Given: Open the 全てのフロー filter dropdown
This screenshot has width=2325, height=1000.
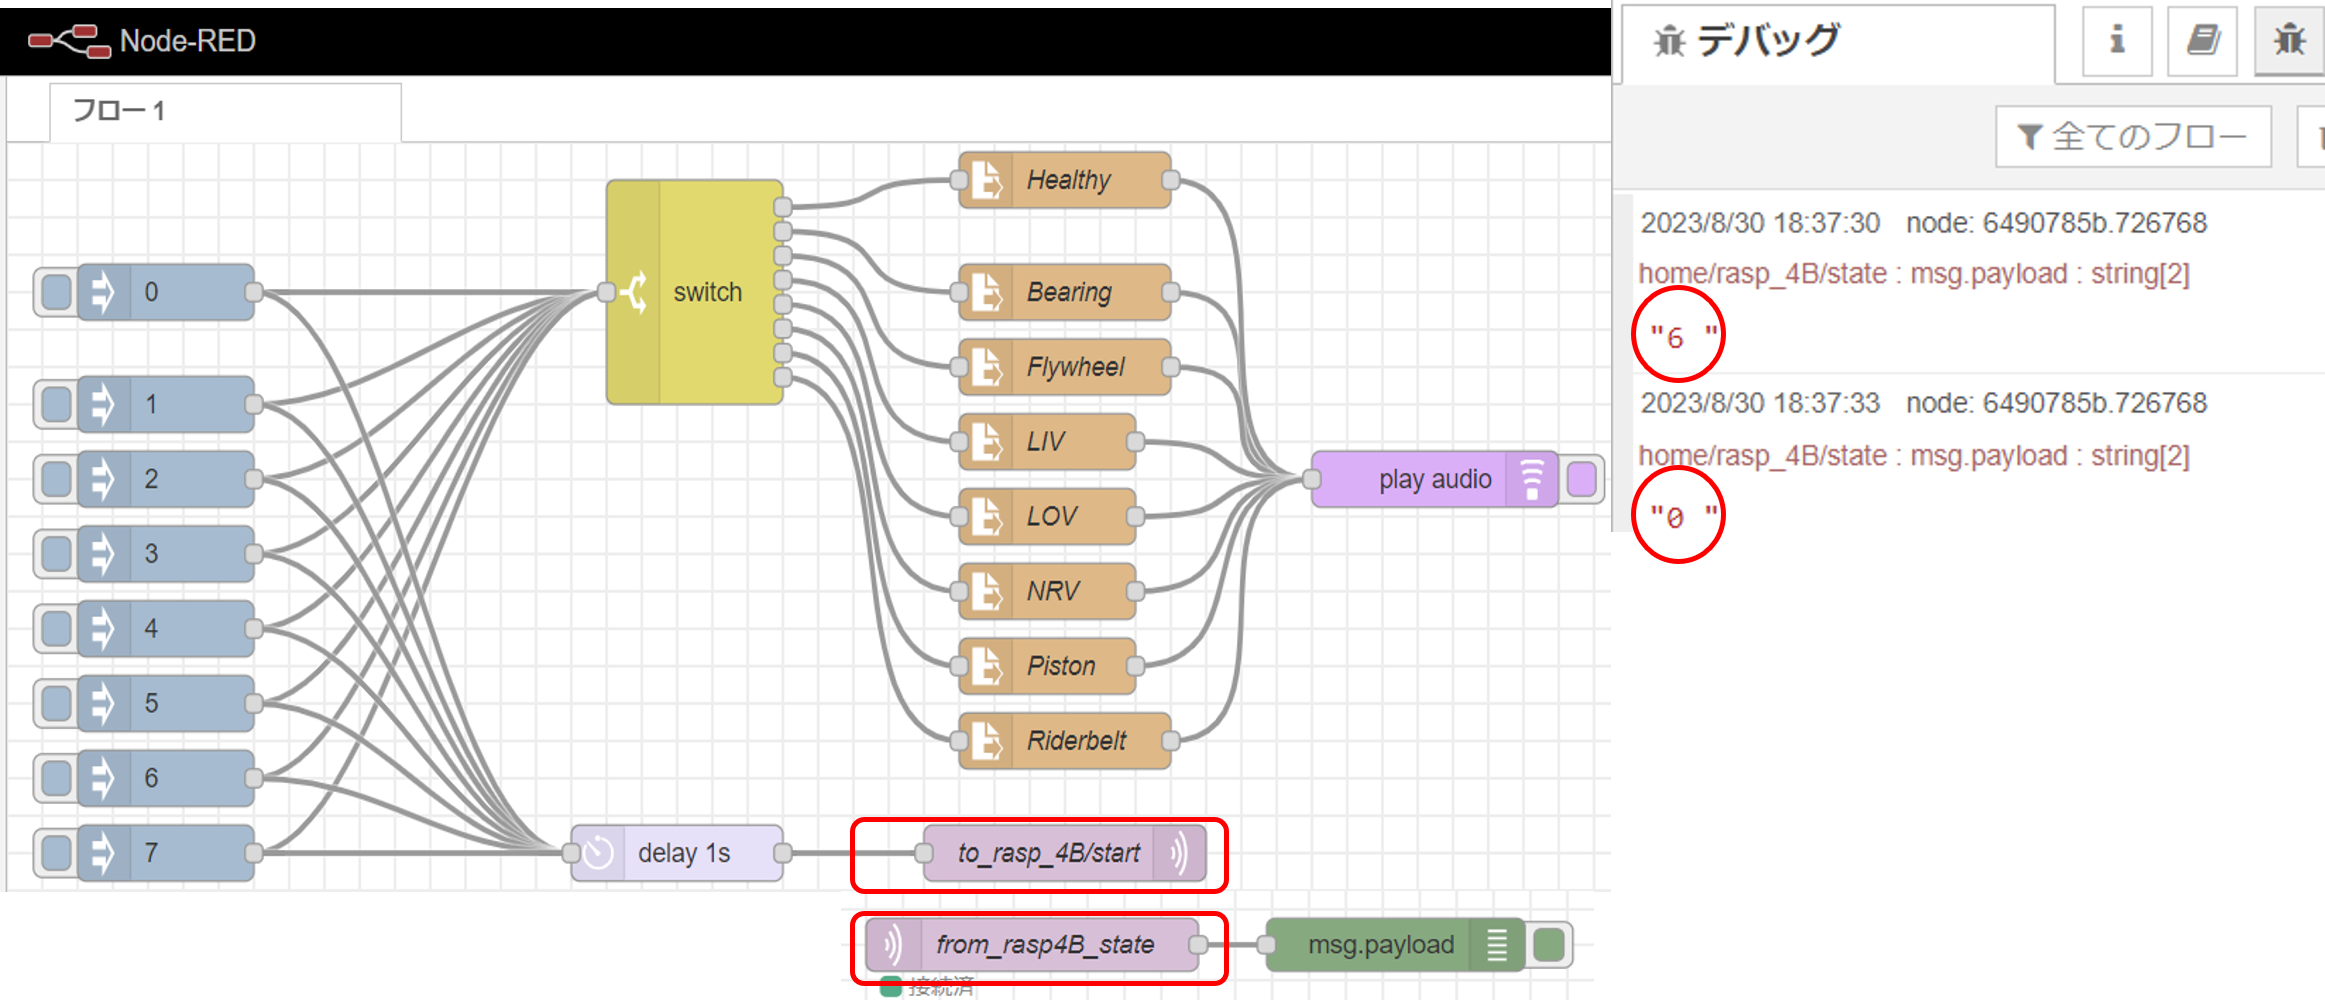Looking at the screenshot, I should pos(2133,136).
